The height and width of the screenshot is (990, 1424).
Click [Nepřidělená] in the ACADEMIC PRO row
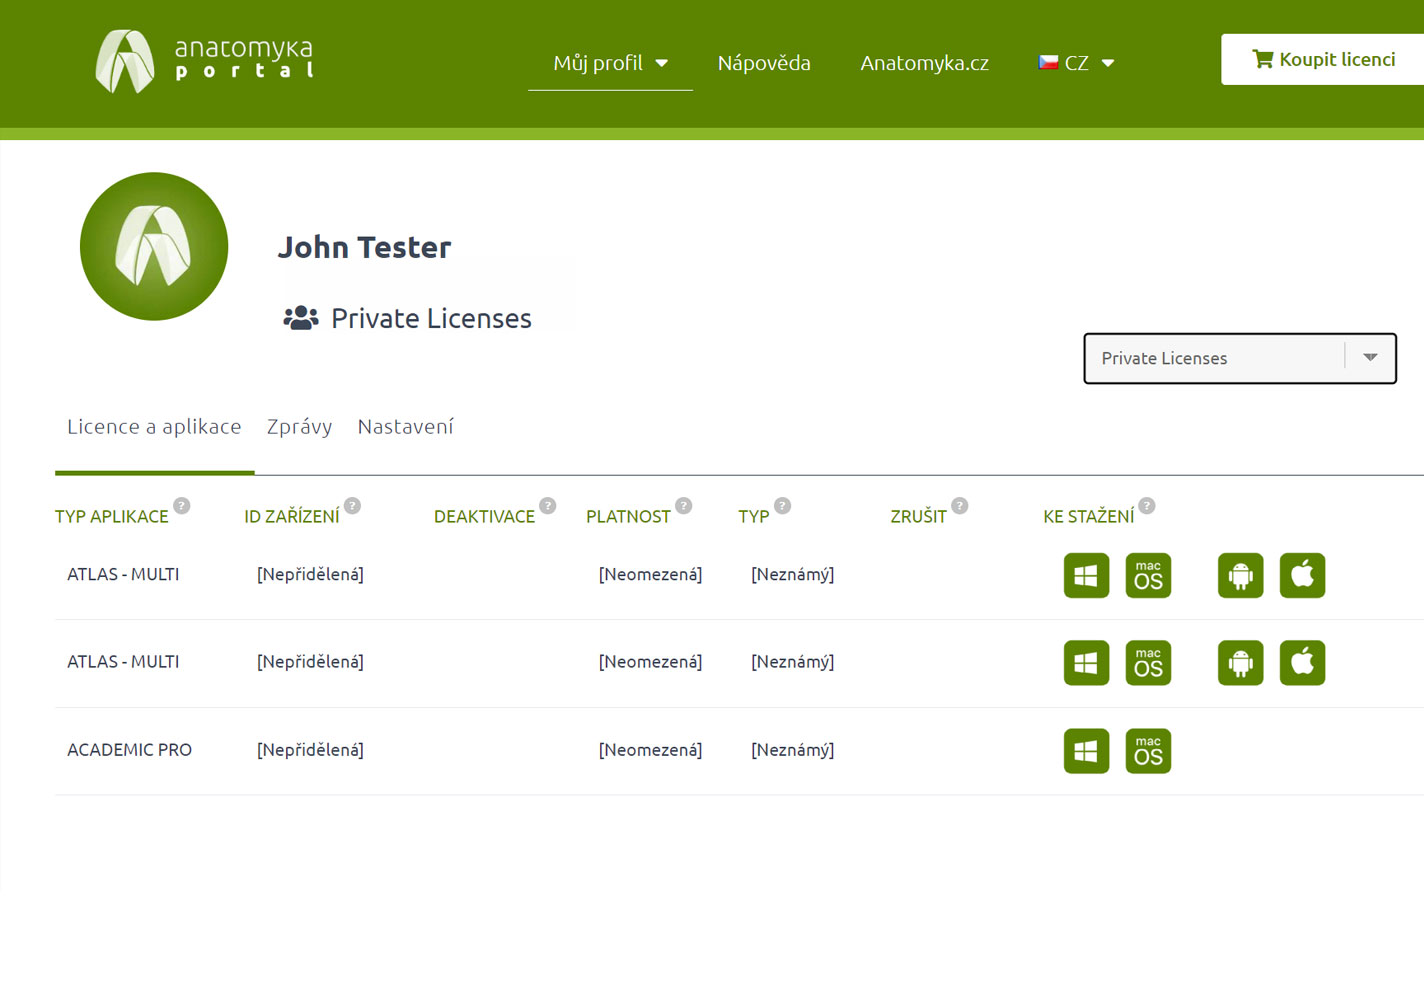click(310, 750)
